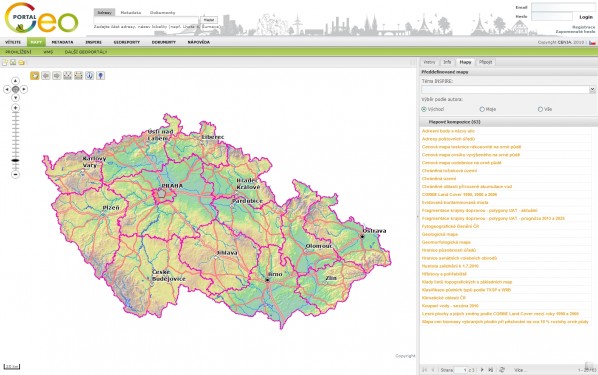Open Hřbitovy a pohřebiště composition
The image size is (598, 375).
(444, 274)
